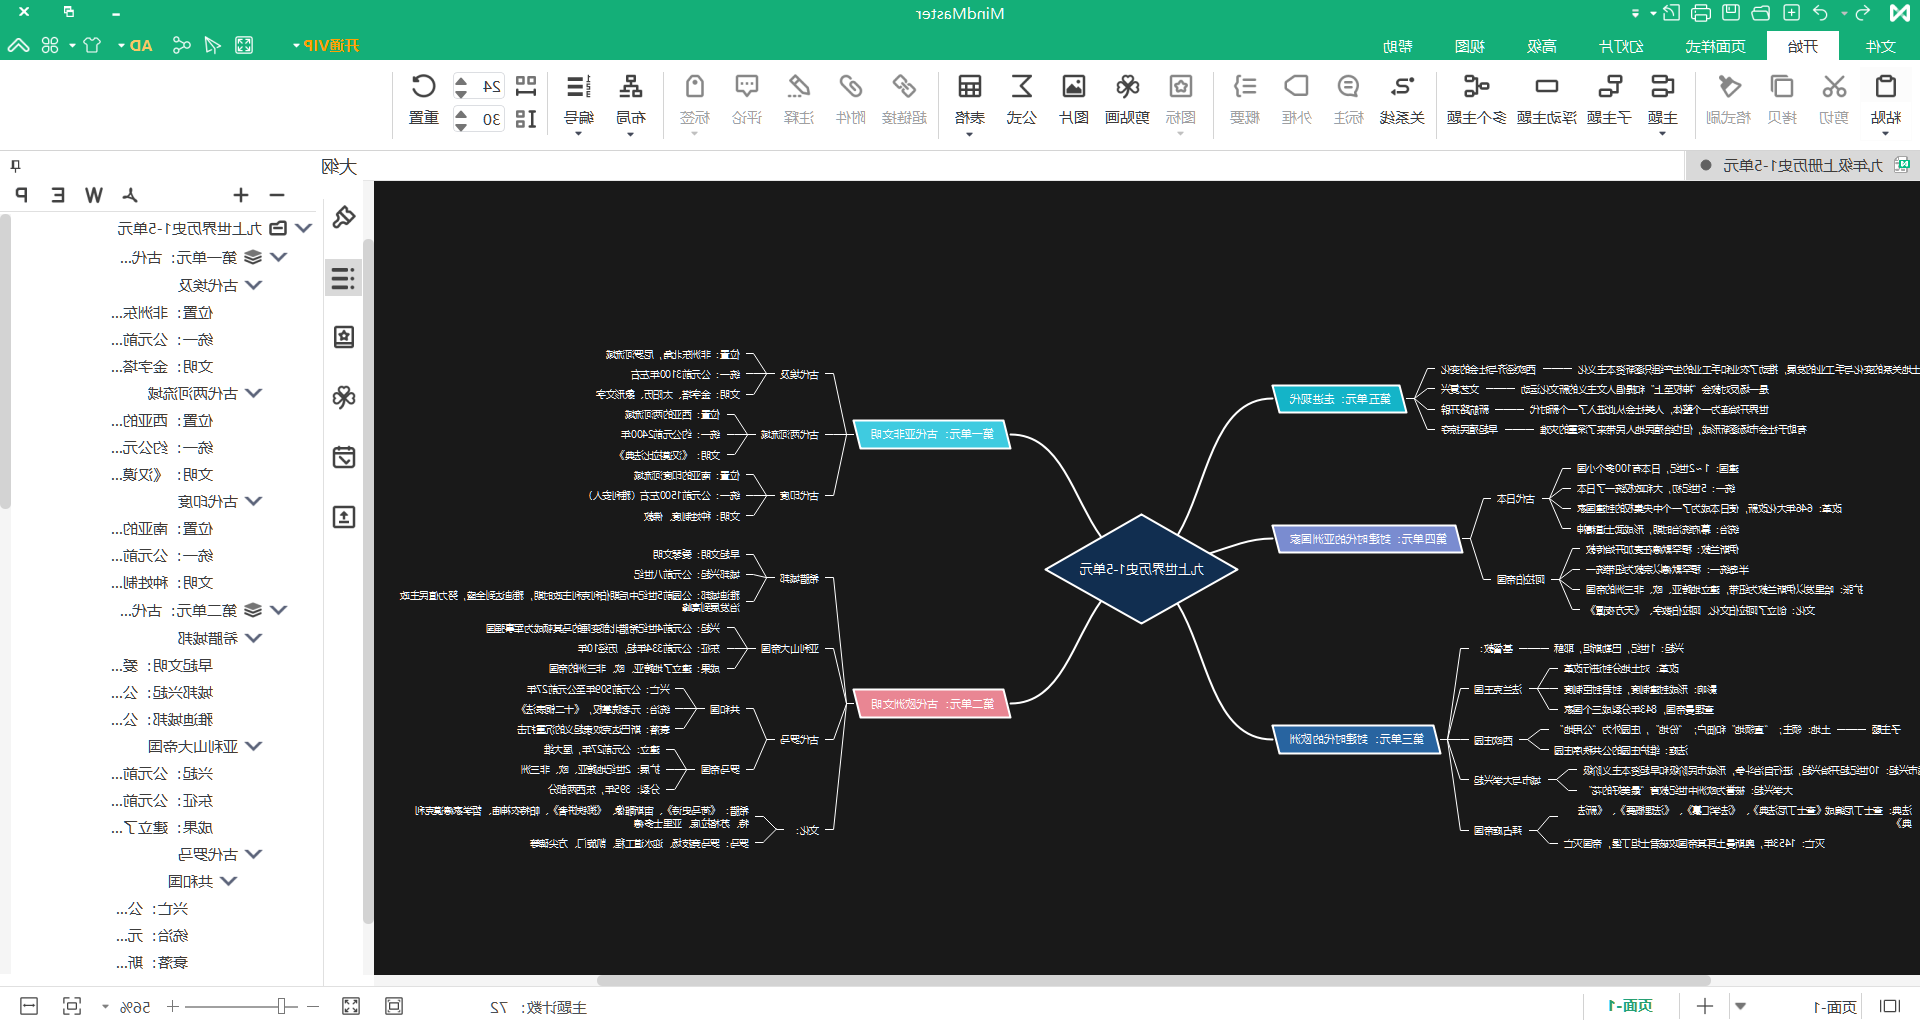Screen dimensions: 1920x1025
Task: Open the share icon in the green bar
Action: (x=181, y=45)
